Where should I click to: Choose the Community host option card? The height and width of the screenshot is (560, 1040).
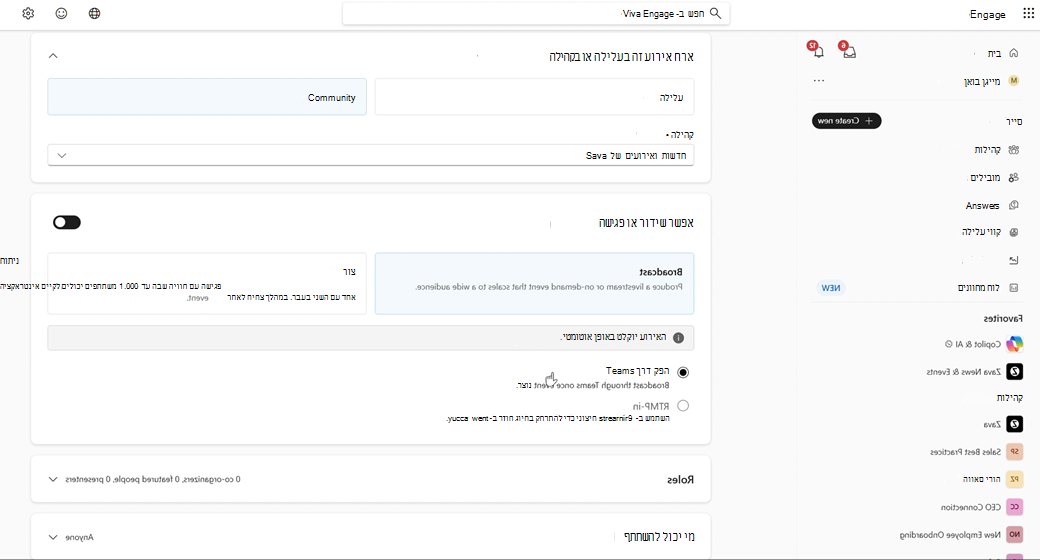207,97
